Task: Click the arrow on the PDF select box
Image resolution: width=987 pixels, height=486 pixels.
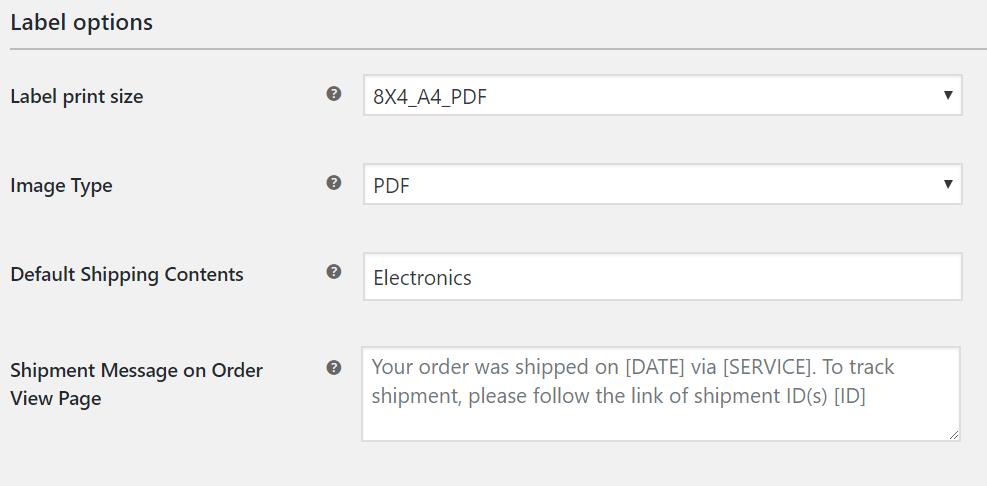Action: 947,184
